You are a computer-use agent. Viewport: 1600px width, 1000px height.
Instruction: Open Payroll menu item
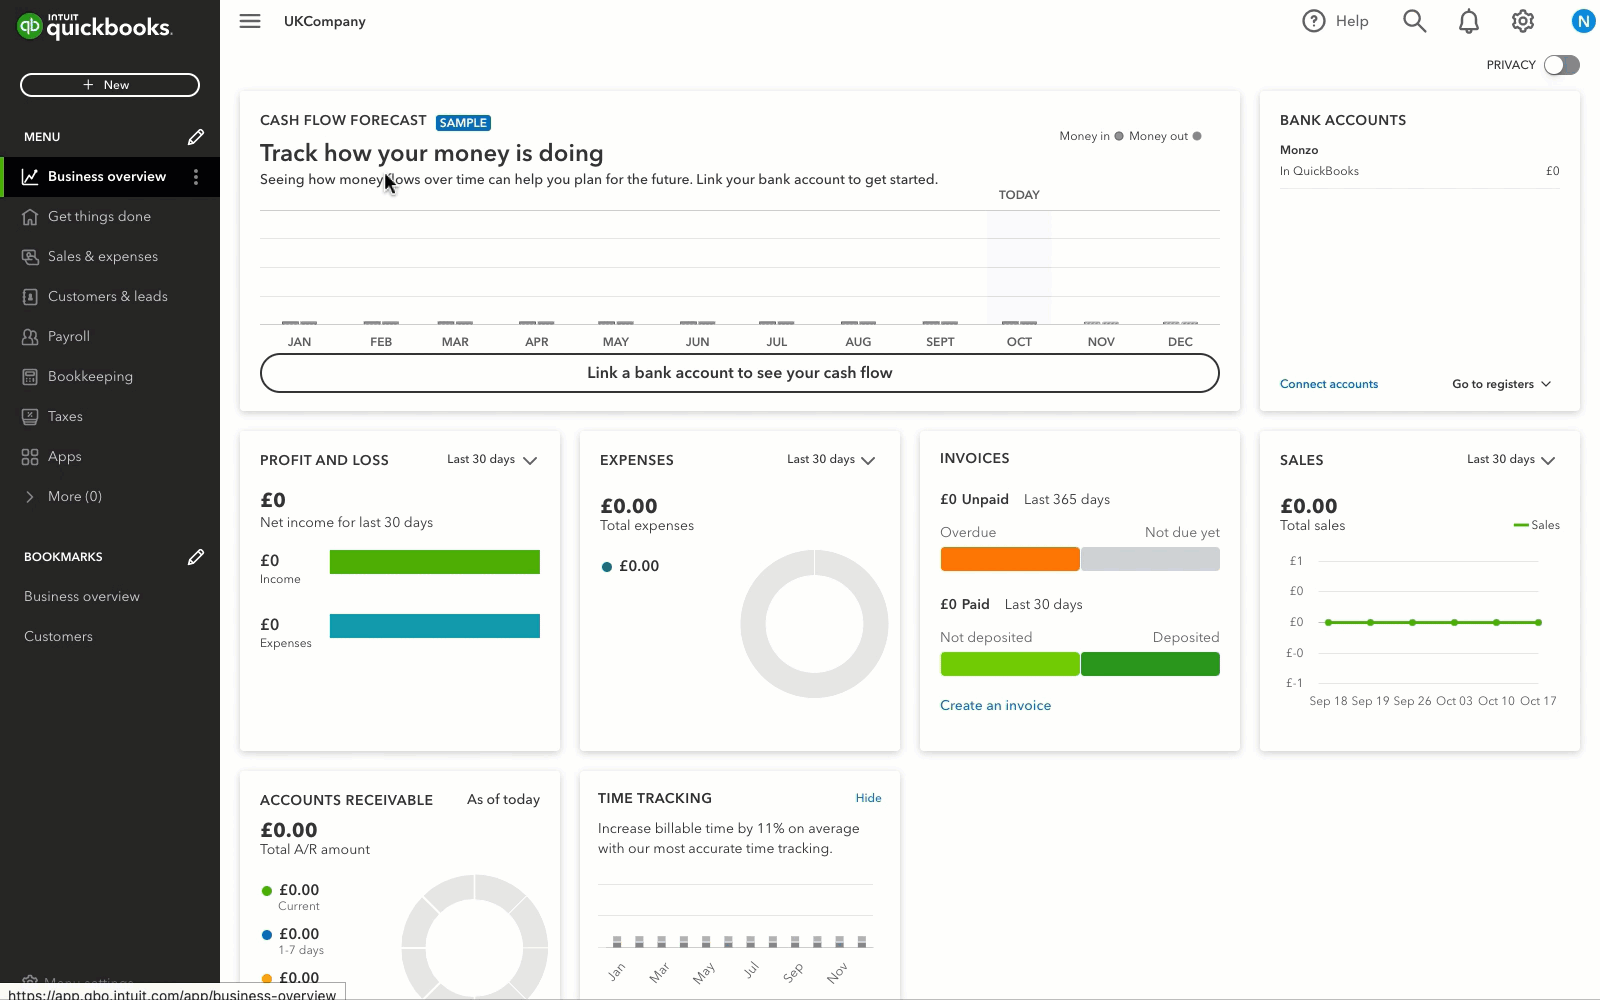coord(110,337)
